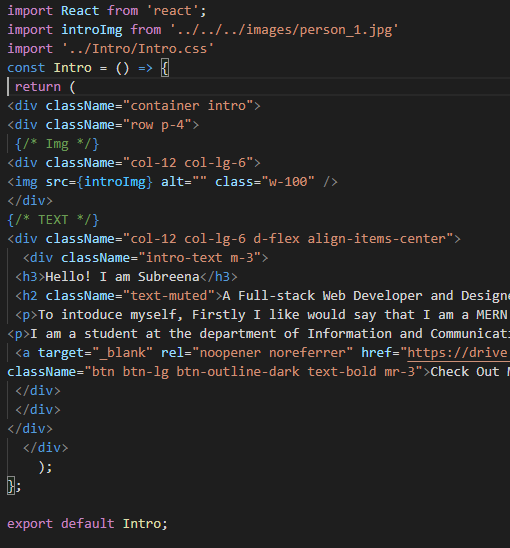Click the closing brace before the semicolon
Image resolution: width=510 pixels, height=548 pixels.
point(11,486)
